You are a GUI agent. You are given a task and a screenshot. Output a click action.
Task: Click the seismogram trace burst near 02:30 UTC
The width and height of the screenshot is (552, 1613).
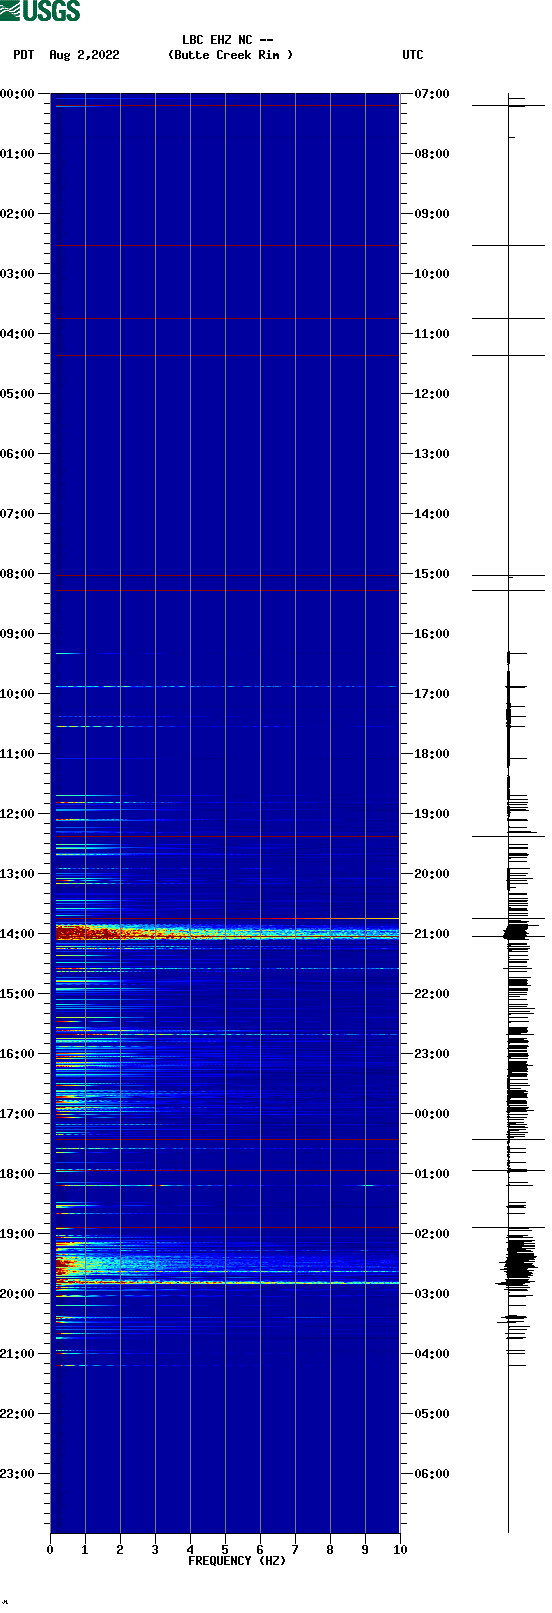coord(517,1262)
